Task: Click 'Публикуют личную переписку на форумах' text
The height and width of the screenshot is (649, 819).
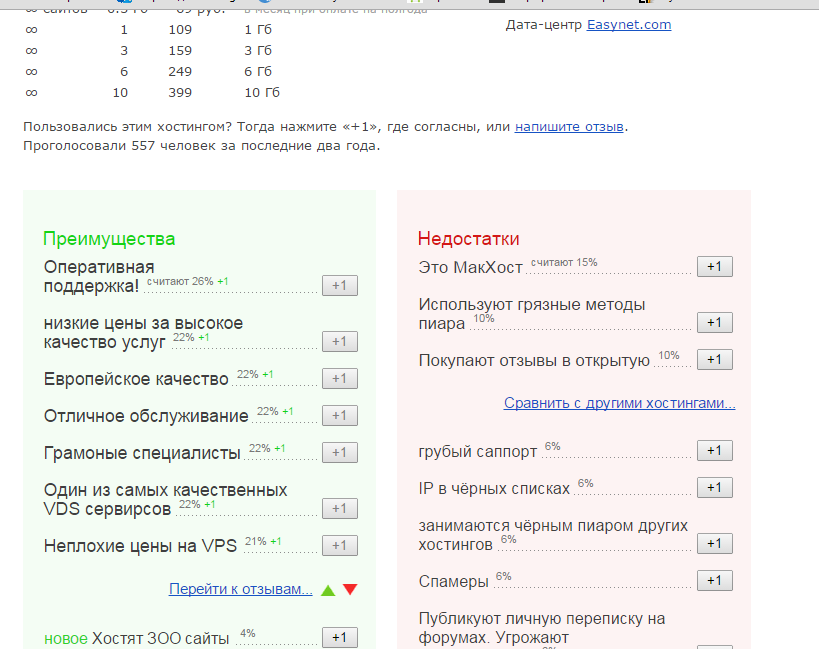Action: click(542, 628)
